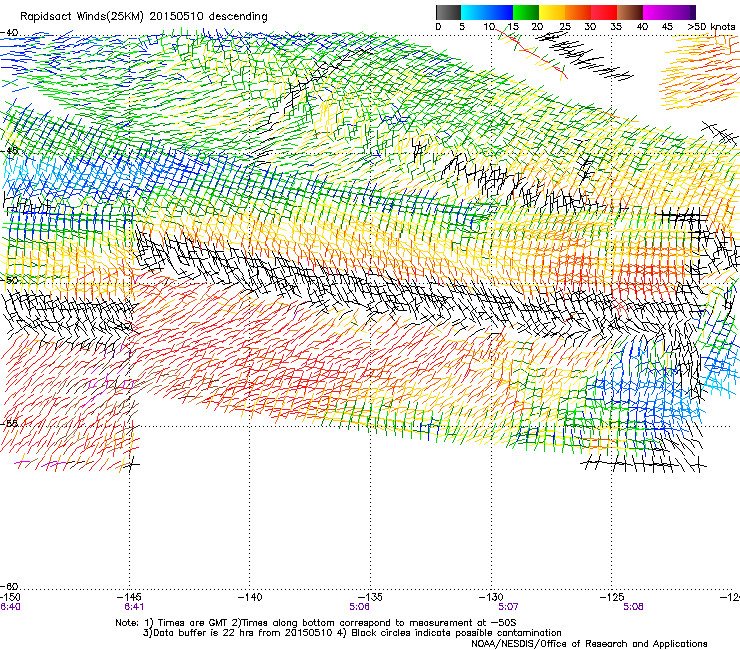Image resolution: width=740 pixels, height=650 pixels.
Task: Click the 'Times are GMT' note line
Action: (x=316, y=623)
